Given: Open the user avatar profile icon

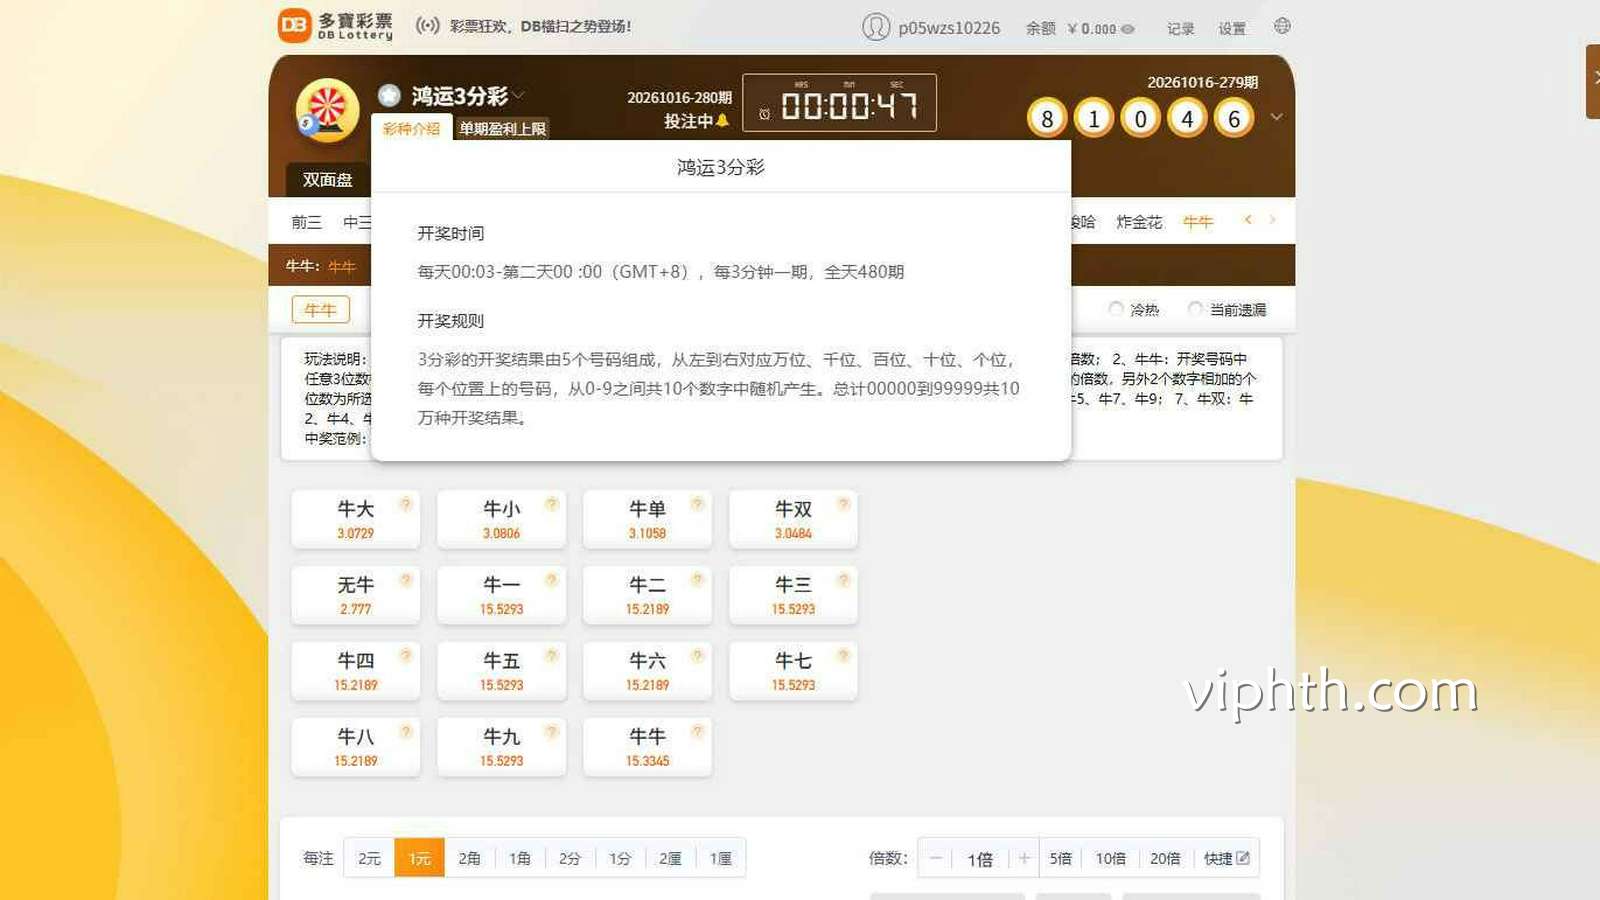Looking at the screenshot, I should 876,27.
